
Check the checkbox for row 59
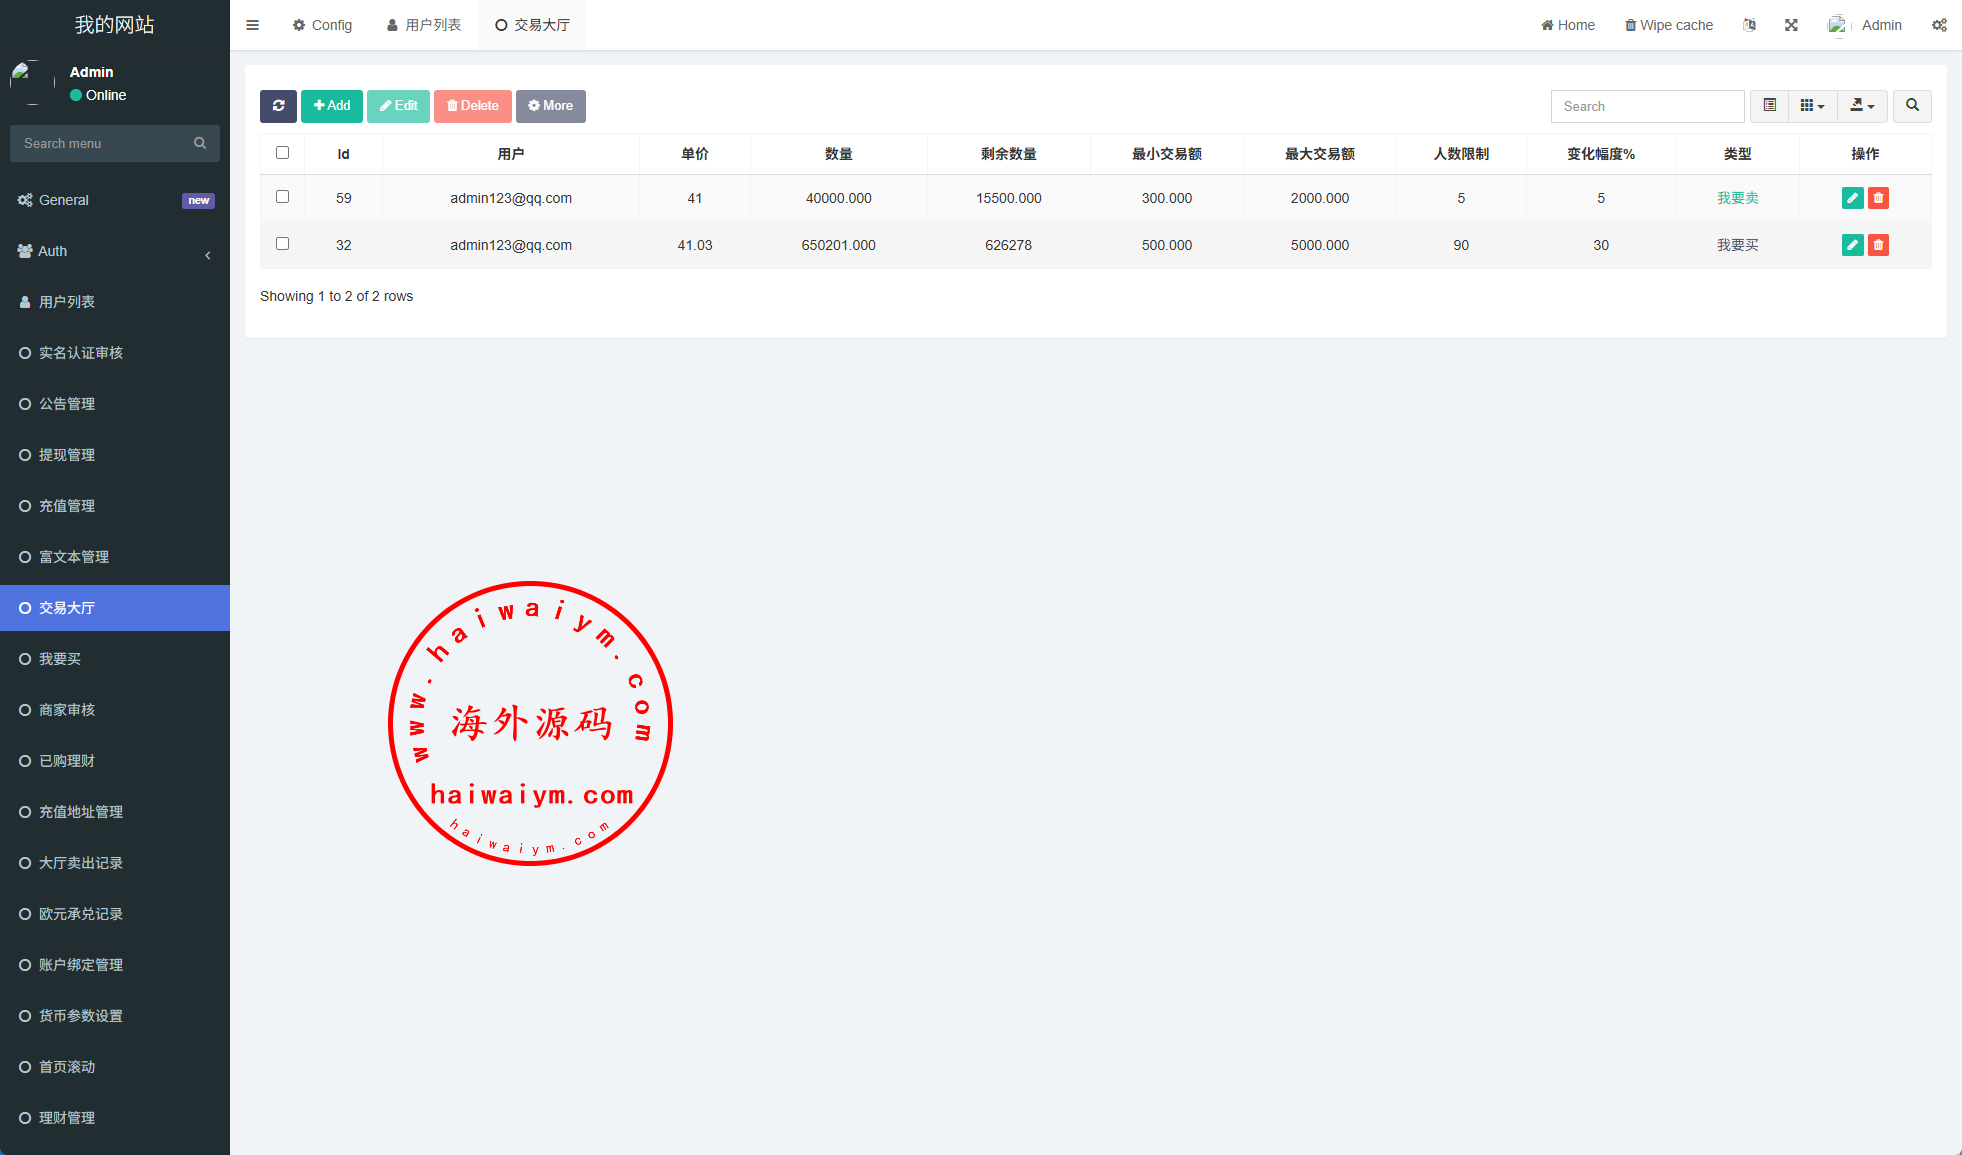coord(282,197)
